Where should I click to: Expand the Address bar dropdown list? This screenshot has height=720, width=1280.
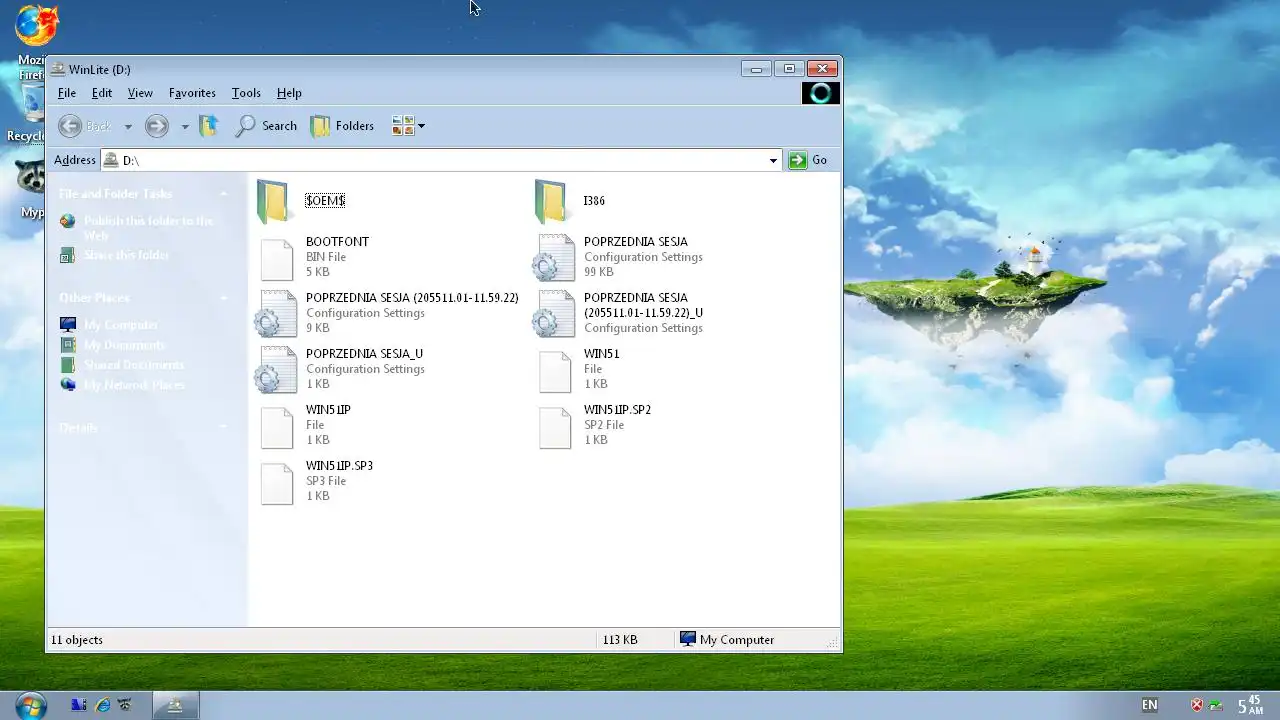773,160
